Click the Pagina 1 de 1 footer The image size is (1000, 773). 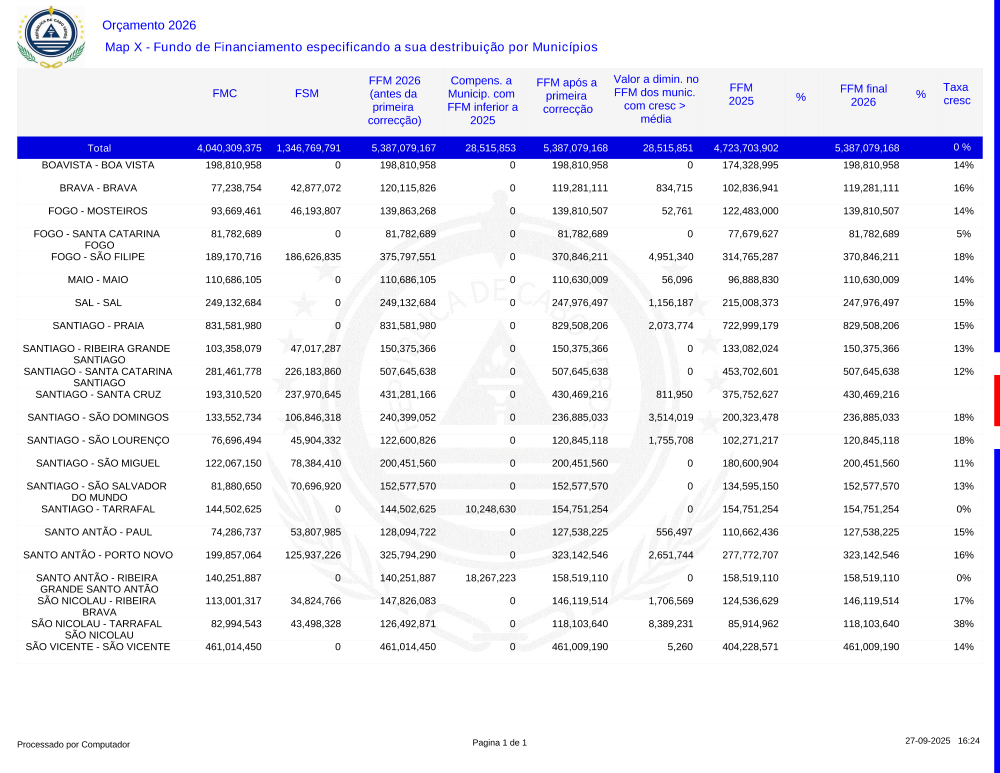[499, 743]
